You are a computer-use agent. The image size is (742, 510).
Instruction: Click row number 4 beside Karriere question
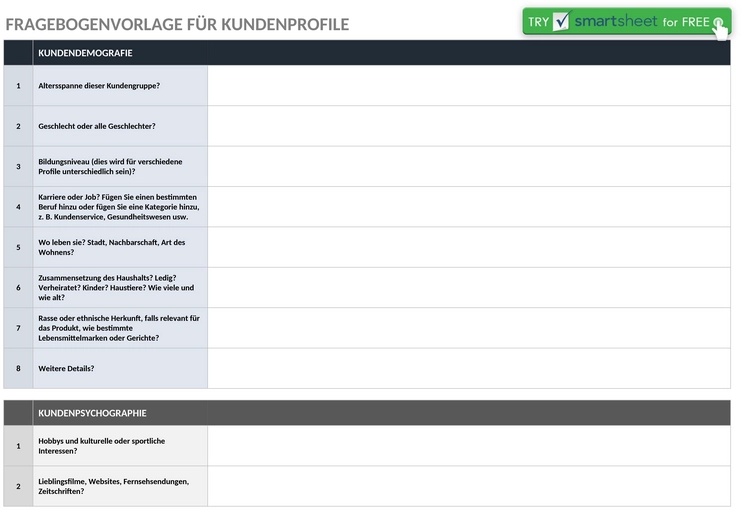click(18, 207)
